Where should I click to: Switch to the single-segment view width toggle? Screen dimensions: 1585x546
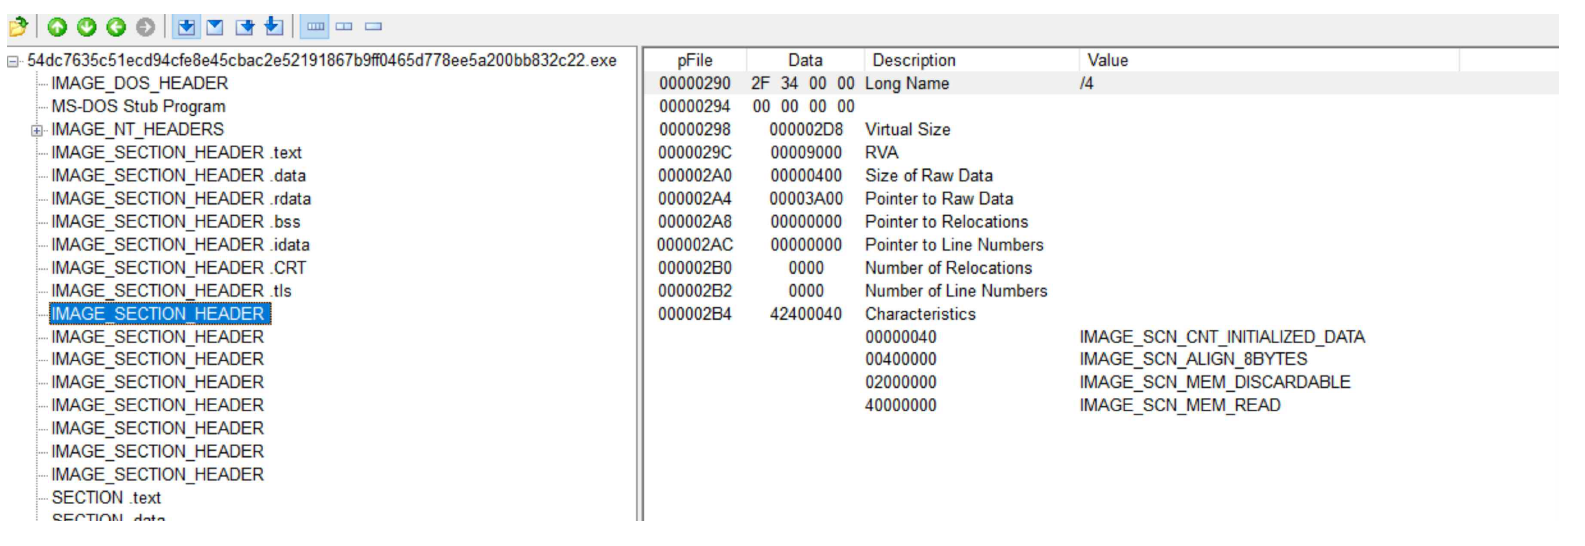(x=373, y=27)
